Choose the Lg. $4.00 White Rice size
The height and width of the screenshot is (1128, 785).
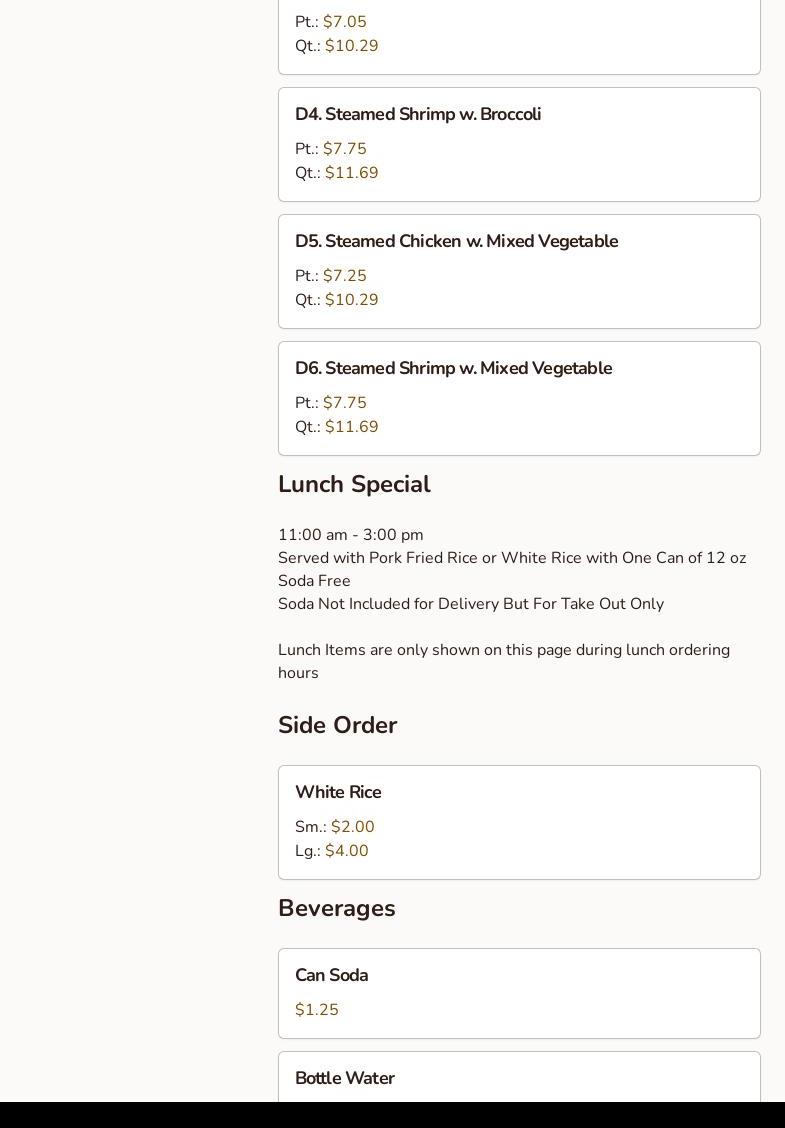click(346, 851)
